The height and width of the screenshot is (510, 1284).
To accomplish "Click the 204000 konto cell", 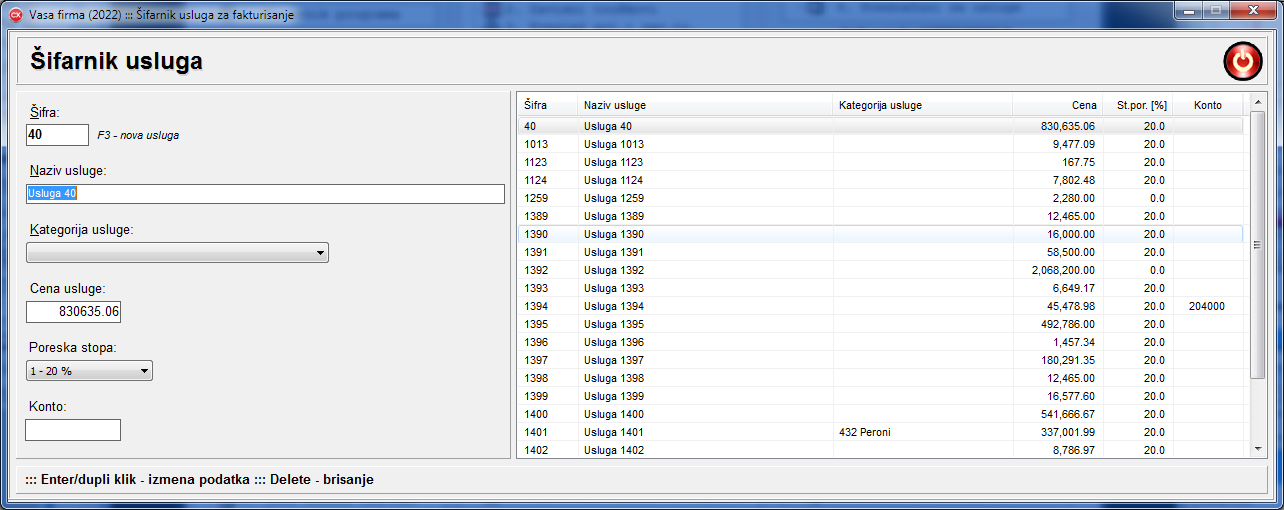I will point(1207,306).
